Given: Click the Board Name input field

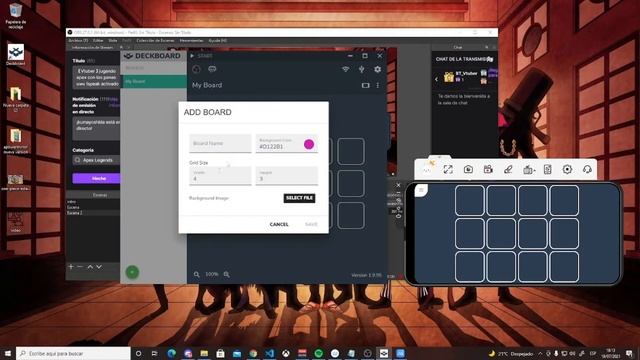Looking at the screenshot, I should (x=220, y=144).
